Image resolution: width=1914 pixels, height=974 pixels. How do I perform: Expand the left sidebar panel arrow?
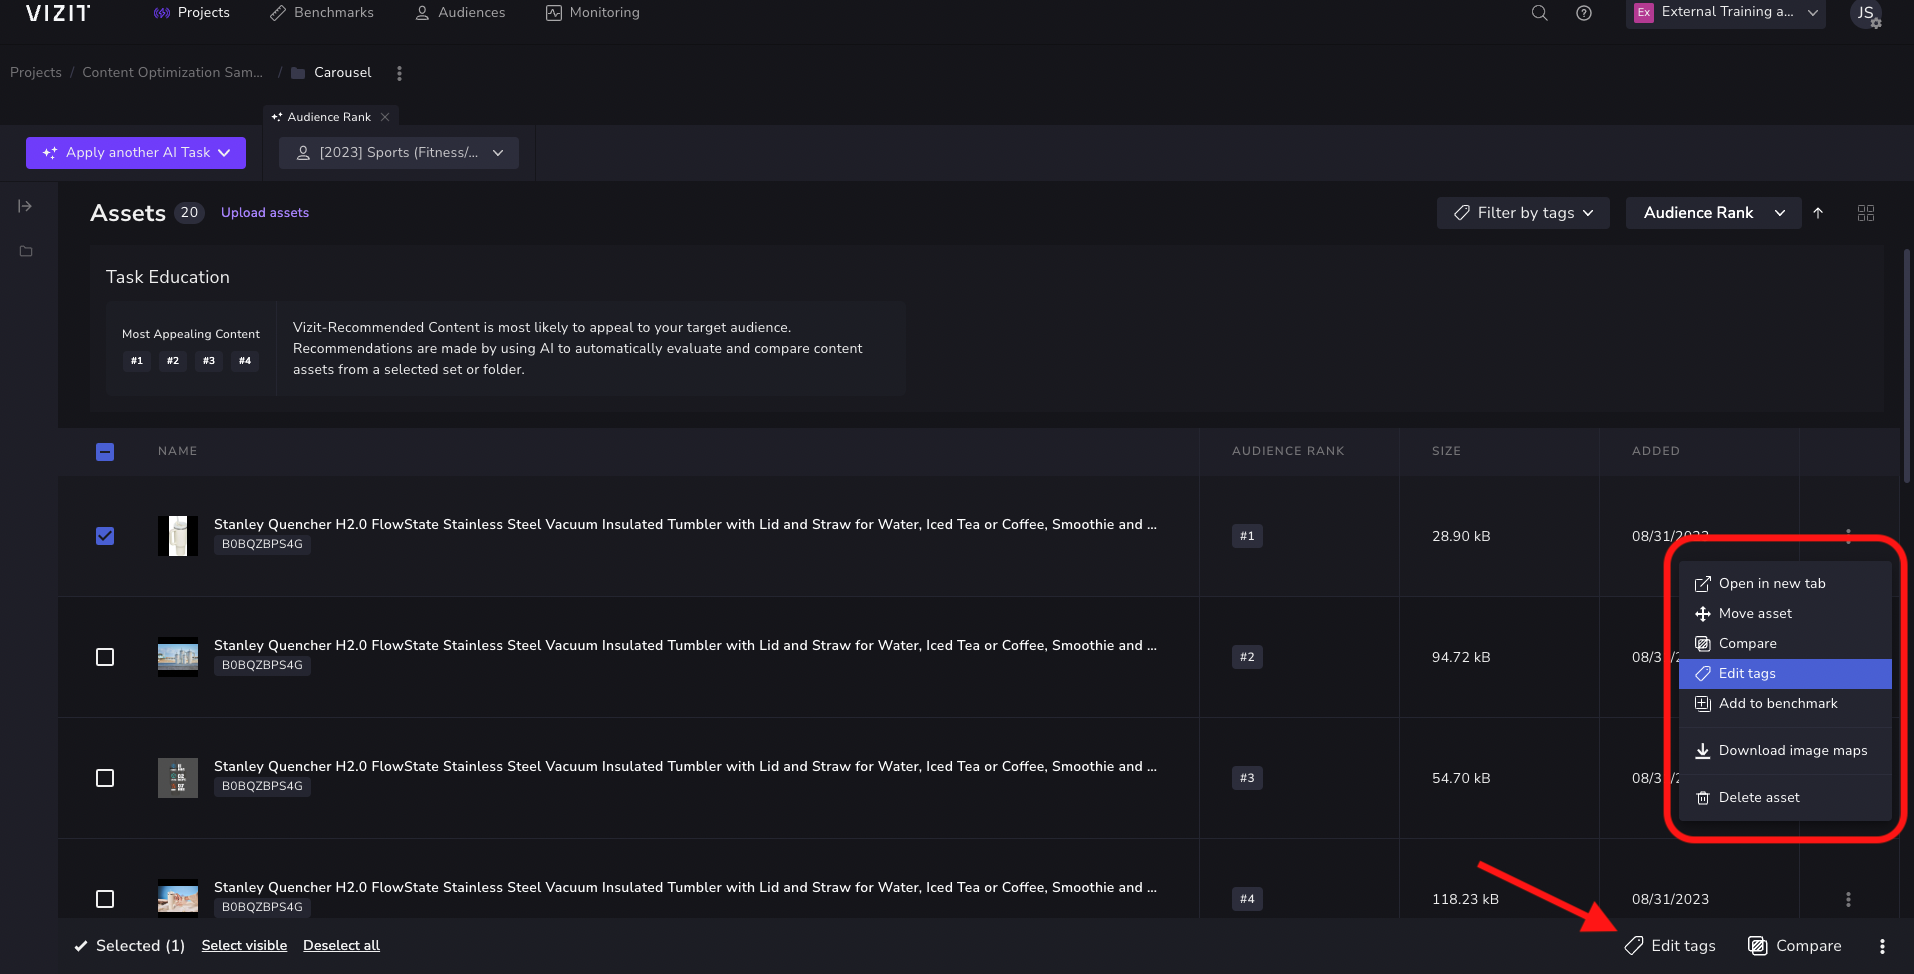[25, 206]
